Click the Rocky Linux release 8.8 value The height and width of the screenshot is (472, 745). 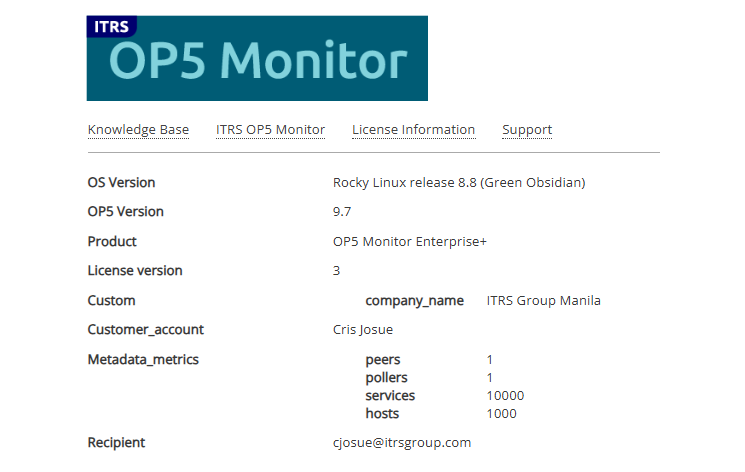pyautogui.click(x=458, y=183)
